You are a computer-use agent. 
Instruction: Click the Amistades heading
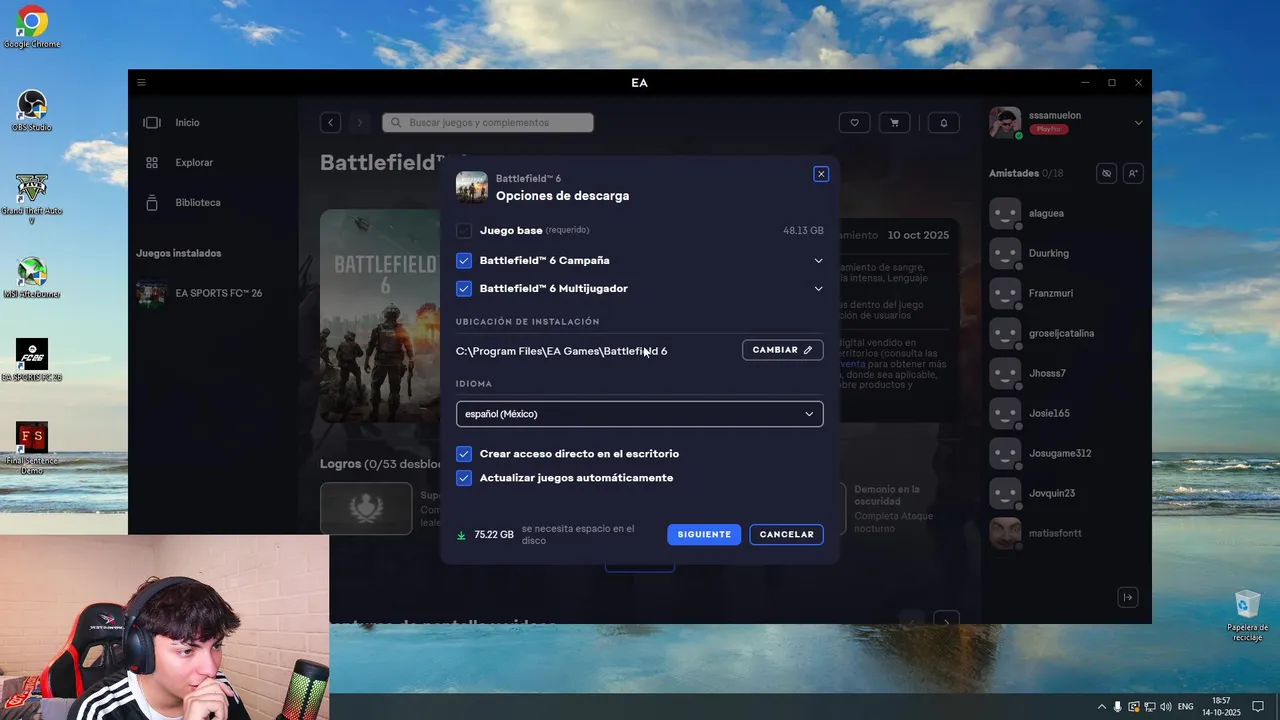coord(1014,174)
